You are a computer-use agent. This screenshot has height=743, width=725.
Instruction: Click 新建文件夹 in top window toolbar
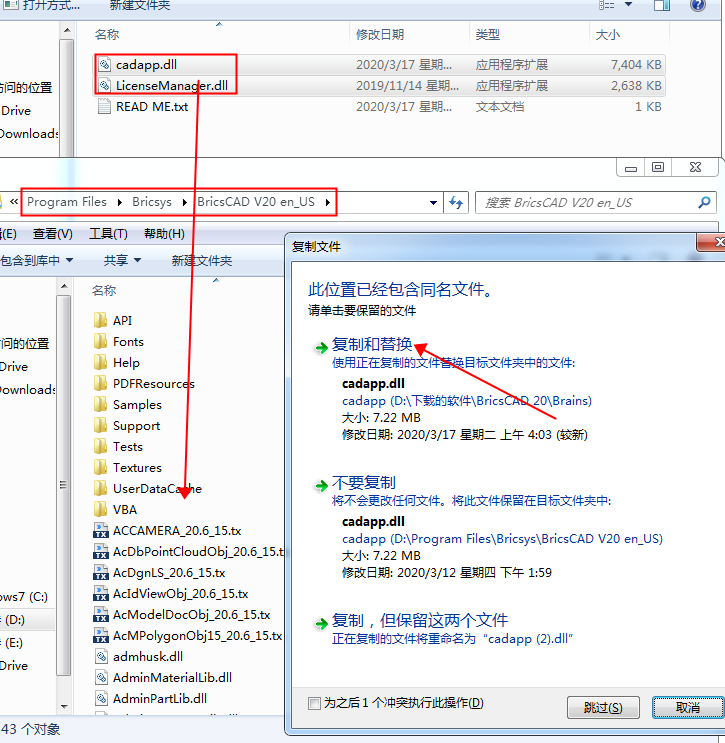(140, 5)
